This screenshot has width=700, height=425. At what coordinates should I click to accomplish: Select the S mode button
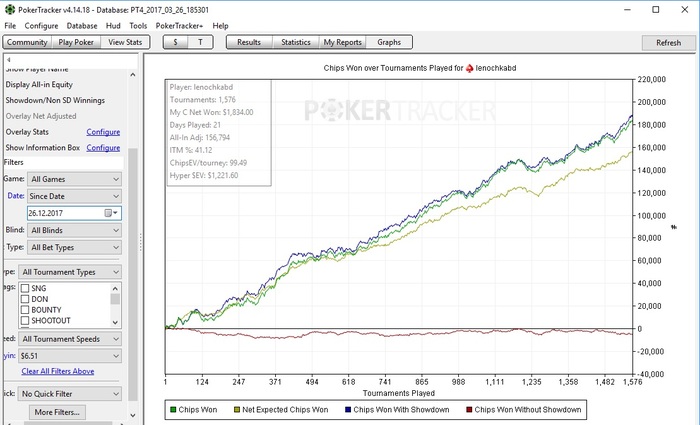tap(175, 42)
